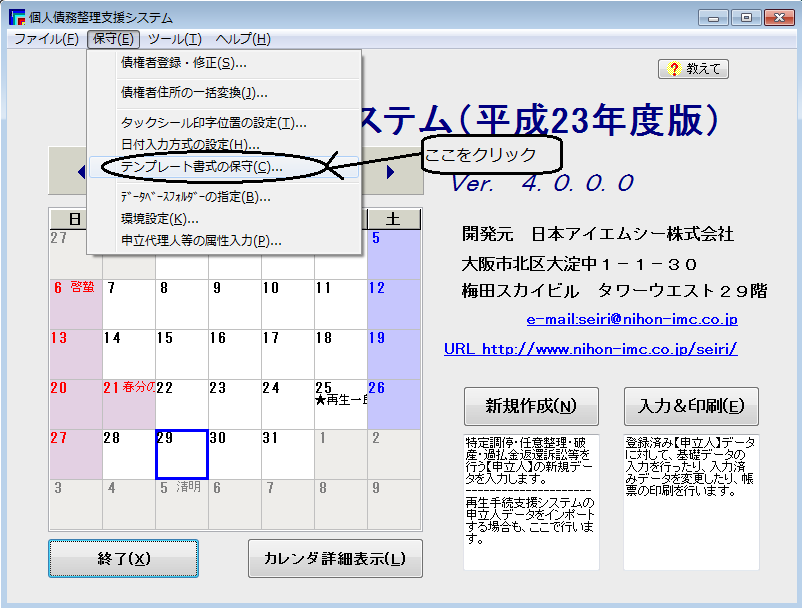This screenshot has width=802, height=608.
Task: Select calendar day 29 cell
Action: pos(181,455)
